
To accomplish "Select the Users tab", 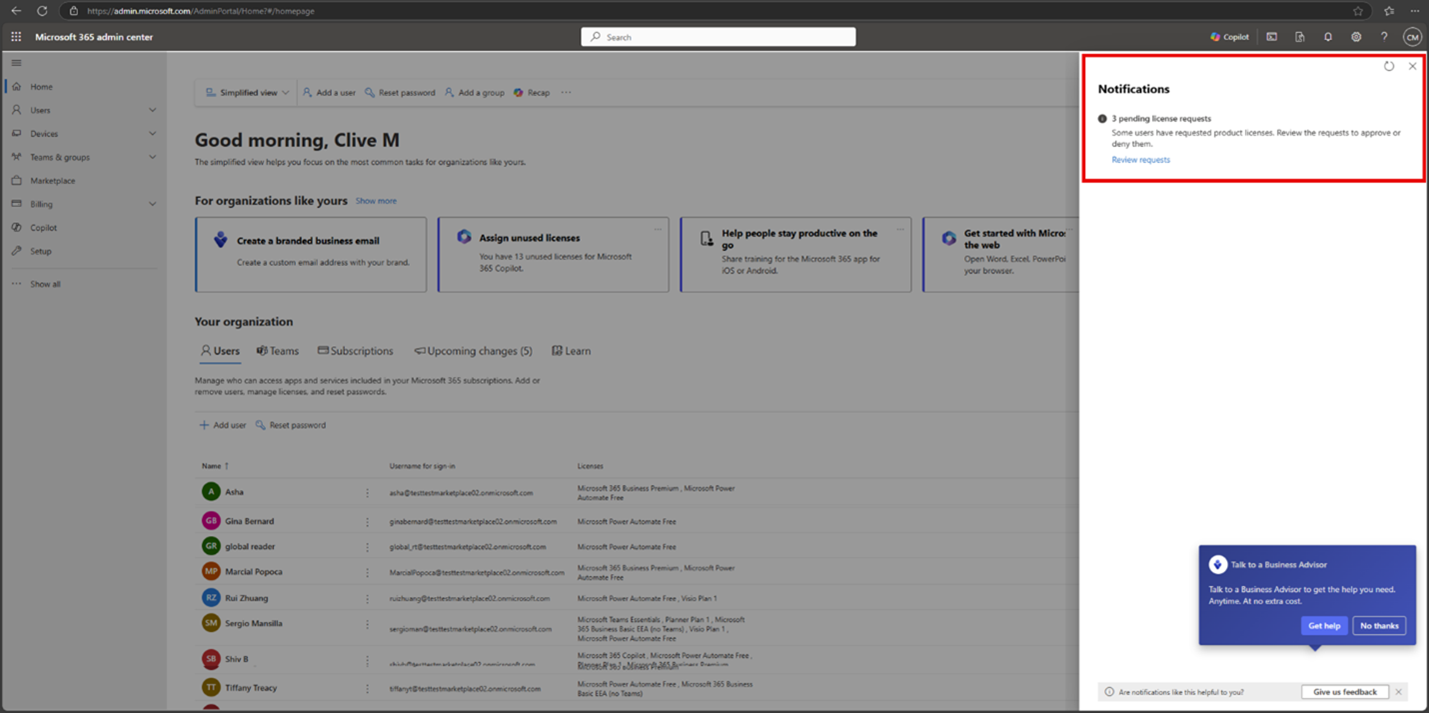I will tap(220, 351).
